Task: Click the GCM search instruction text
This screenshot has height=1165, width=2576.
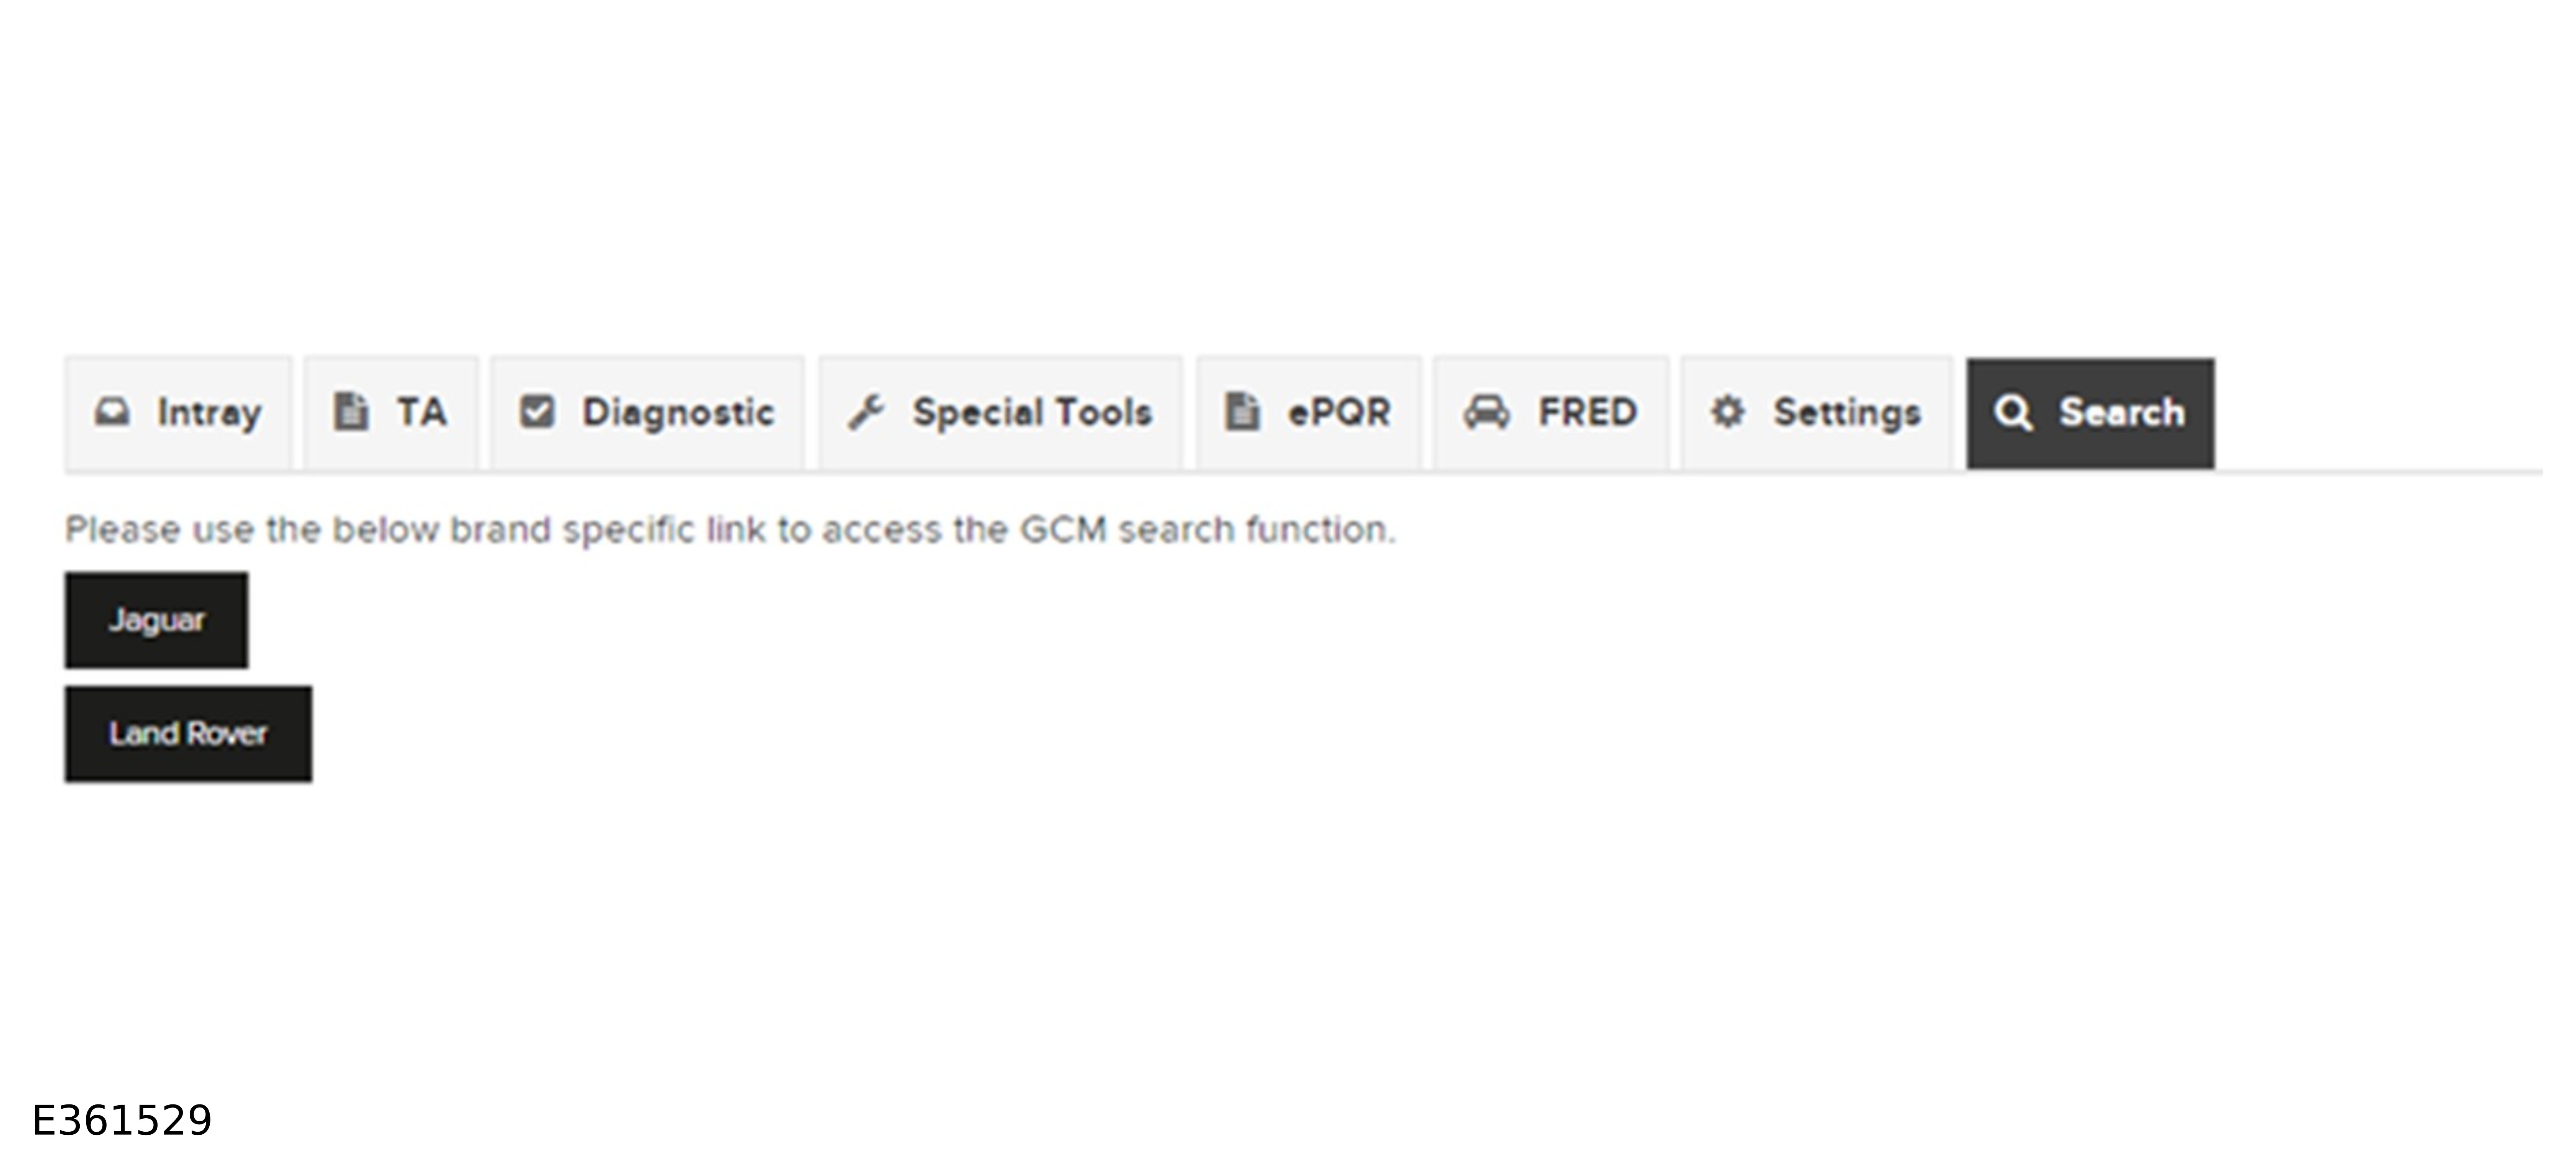Action: (730, 529)
